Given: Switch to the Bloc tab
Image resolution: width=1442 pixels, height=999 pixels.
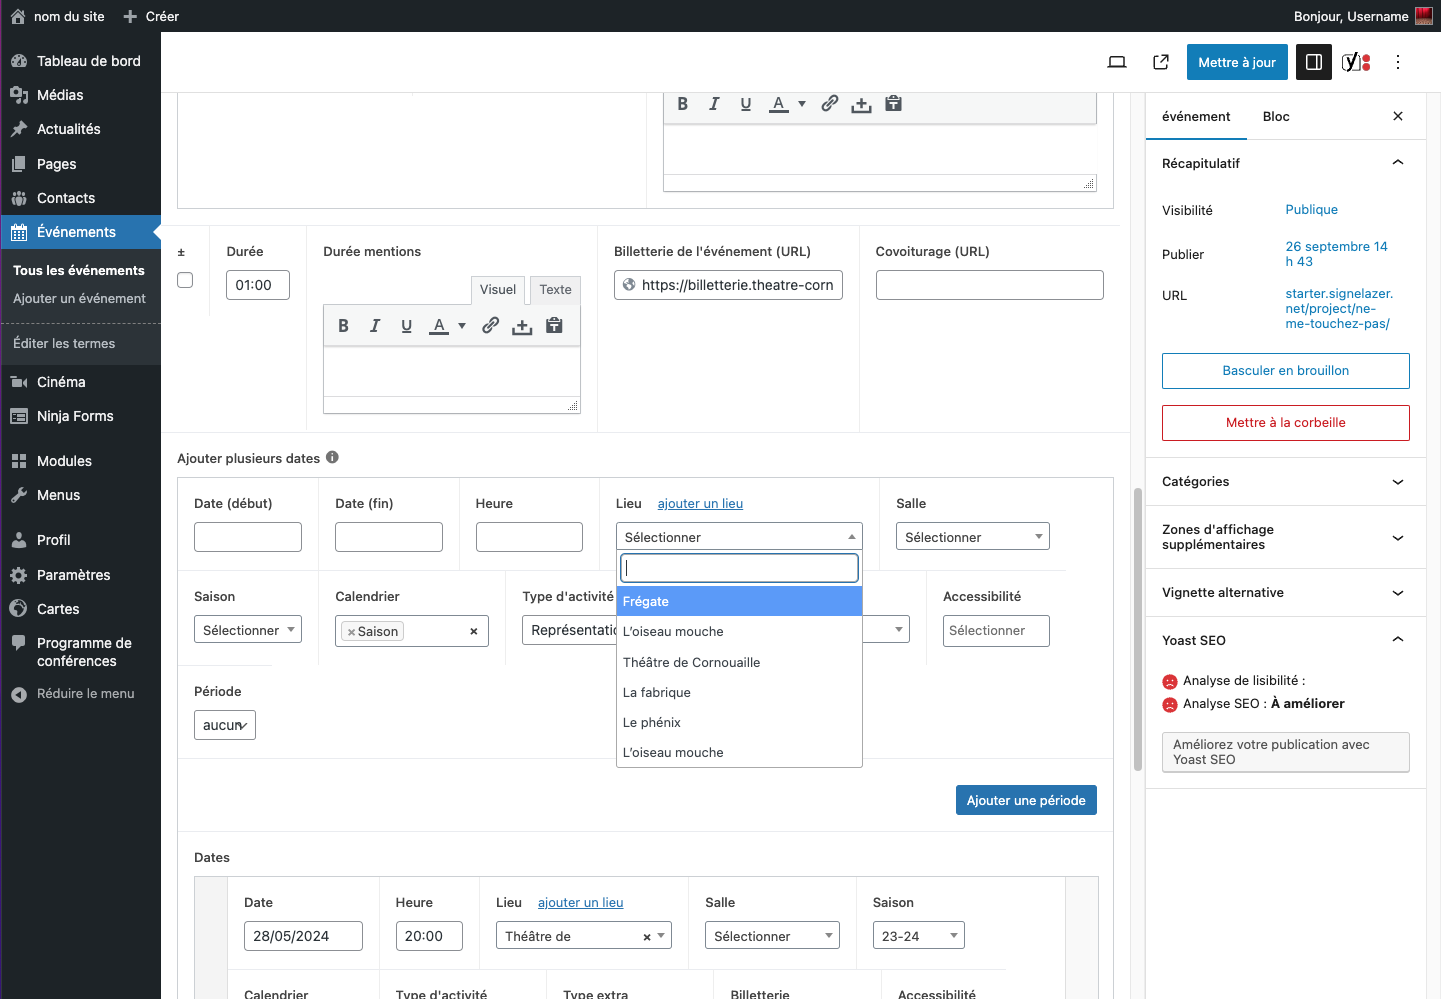Looking at the screenshot, I should pos(1276,117).
